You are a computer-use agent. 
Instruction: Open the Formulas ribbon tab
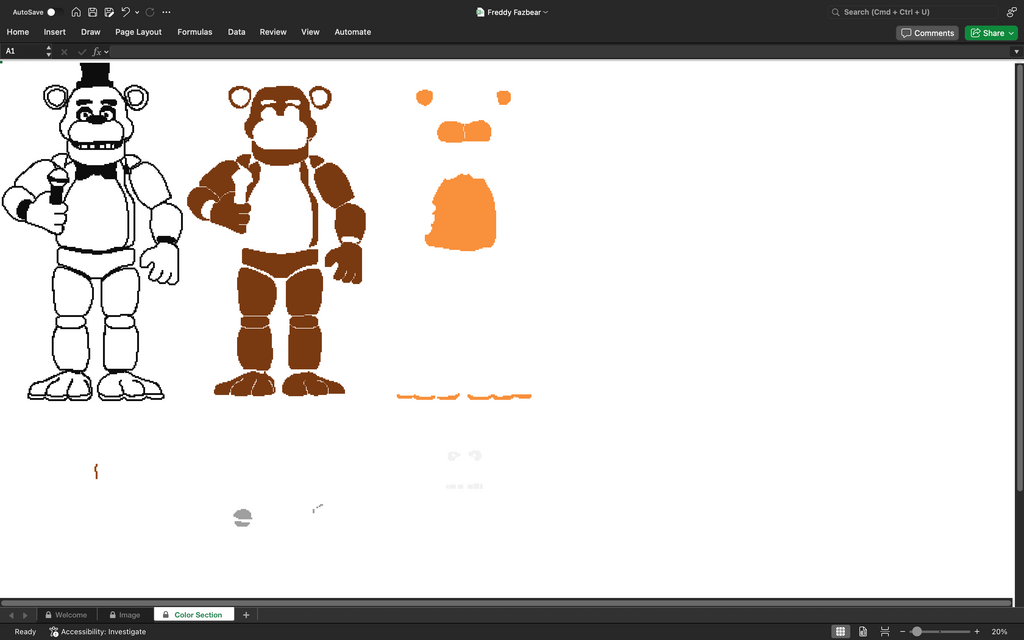coord(195,32)
